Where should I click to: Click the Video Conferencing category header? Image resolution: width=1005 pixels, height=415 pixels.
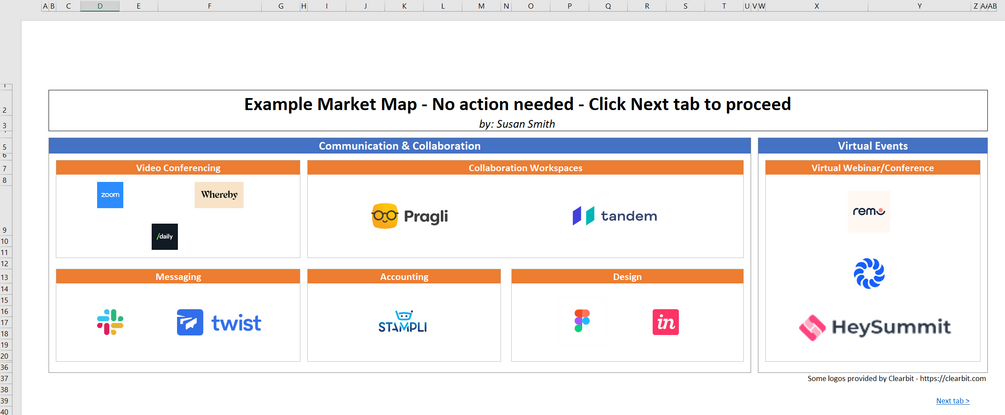(178, 167)
